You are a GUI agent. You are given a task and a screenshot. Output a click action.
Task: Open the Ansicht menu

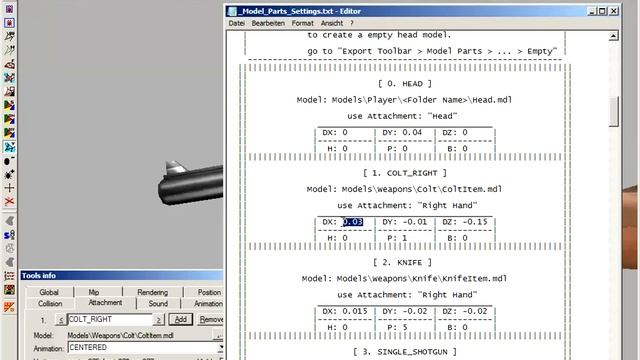[332, 23]
